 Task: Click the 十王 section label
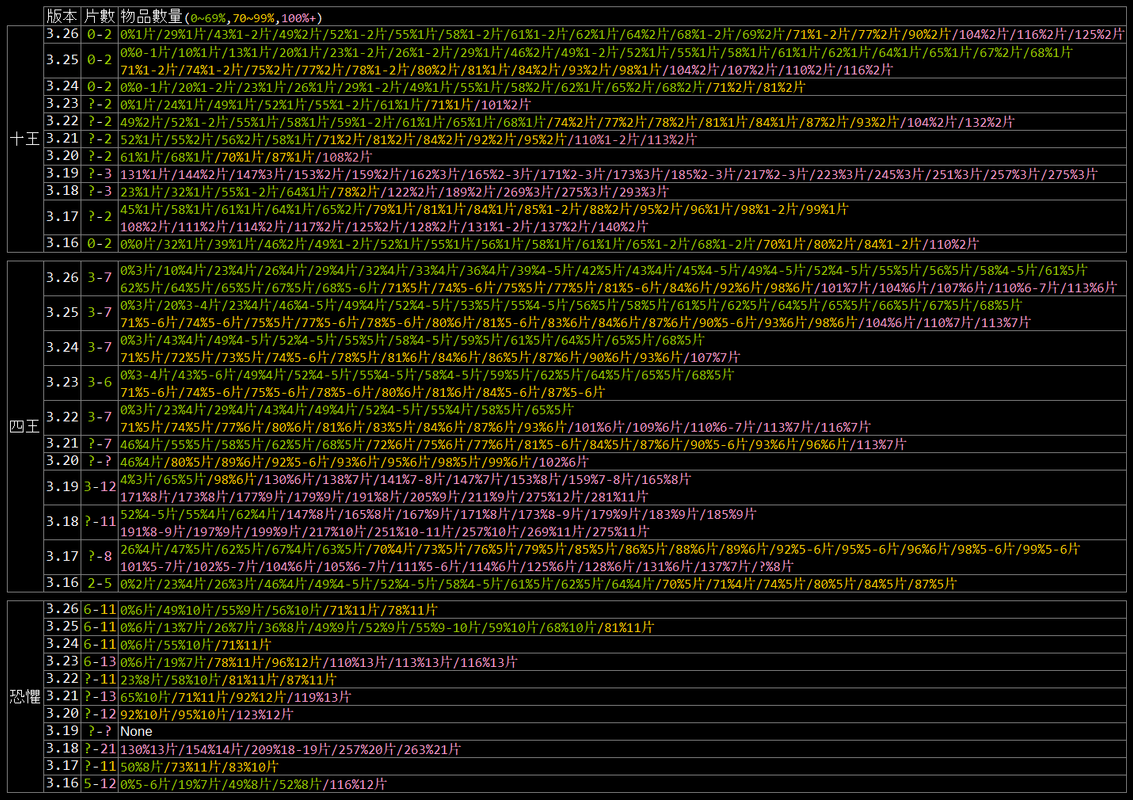(25, 138)
